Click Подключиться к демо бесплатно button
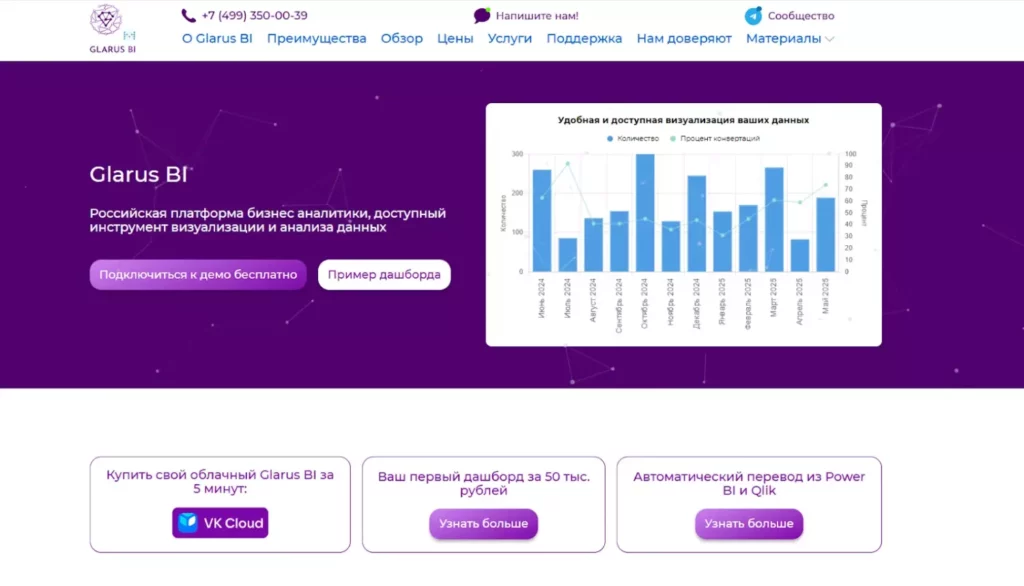 (x=198, y=274)
